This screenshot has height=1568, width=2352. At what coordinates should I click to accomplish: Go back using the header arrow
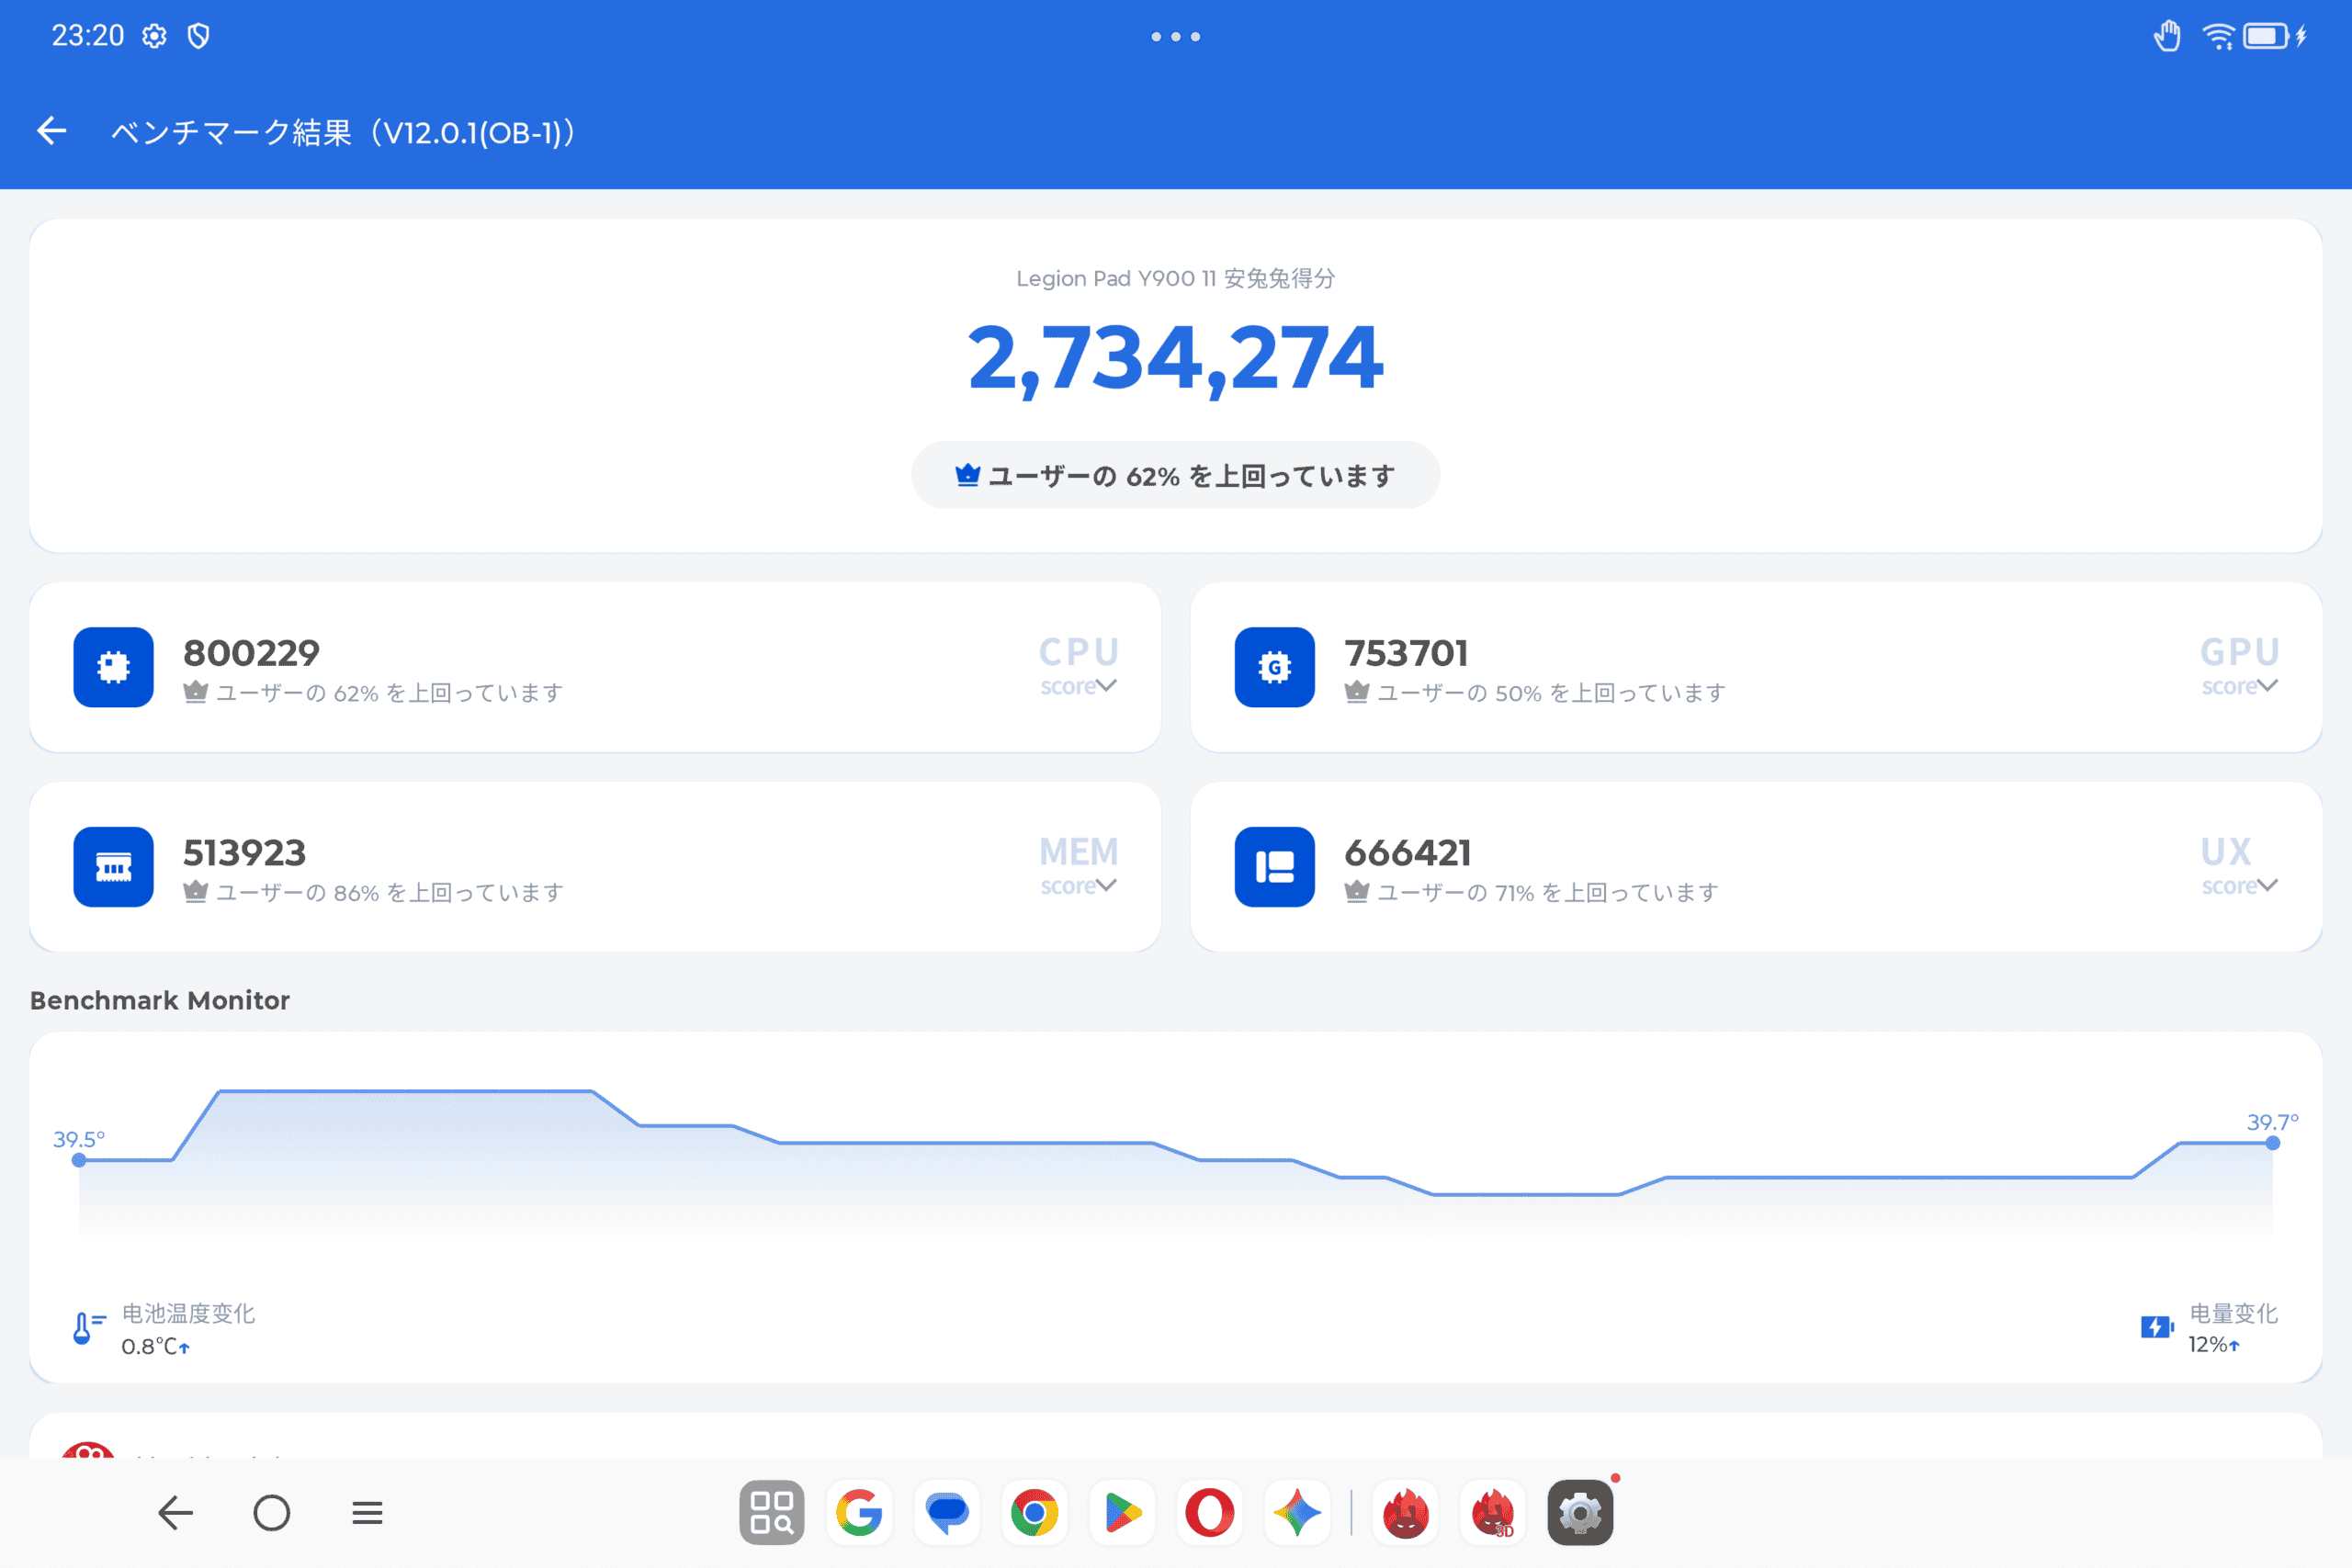[51, 131]
